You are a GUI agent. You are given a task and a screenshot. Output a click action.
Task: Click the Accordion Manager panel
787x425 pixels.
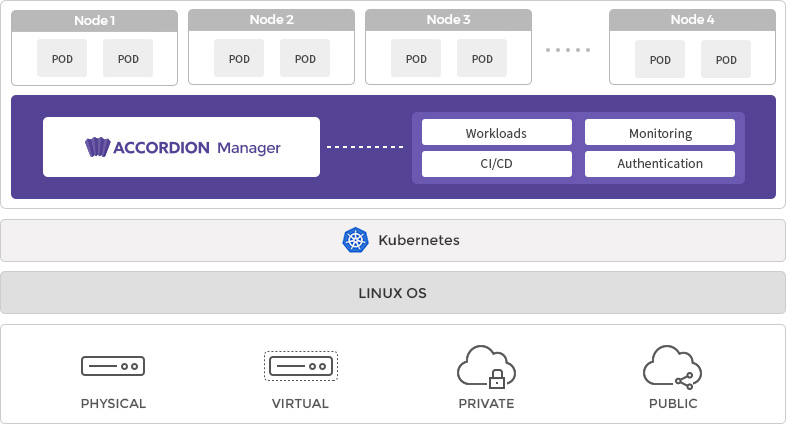181,147
